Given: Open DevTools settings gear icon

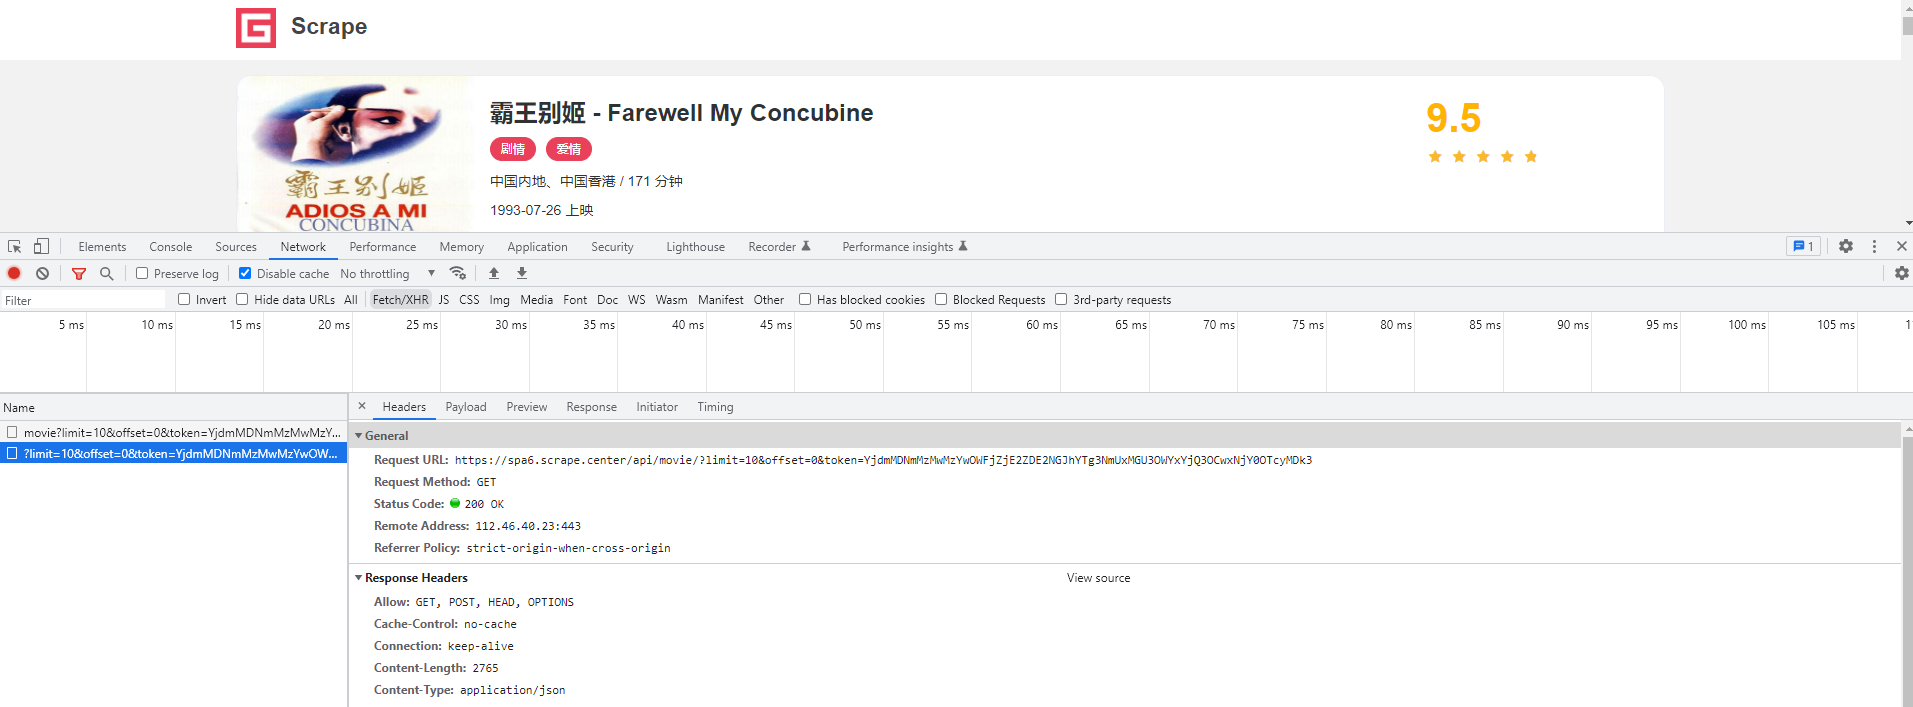Looking at the screenshot, I should (x=1846, y=246).
